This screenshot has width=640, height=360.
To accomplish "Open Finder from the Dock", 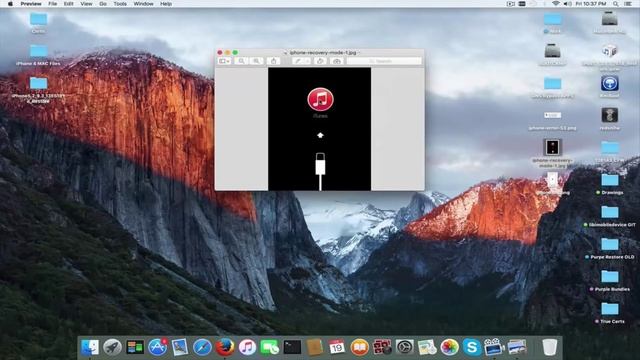I will [x=90, y=347].
